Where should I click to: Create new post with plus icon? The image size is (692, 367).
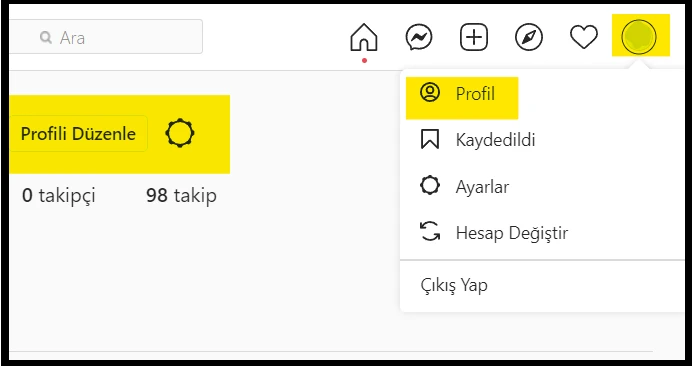pos(474,37)
